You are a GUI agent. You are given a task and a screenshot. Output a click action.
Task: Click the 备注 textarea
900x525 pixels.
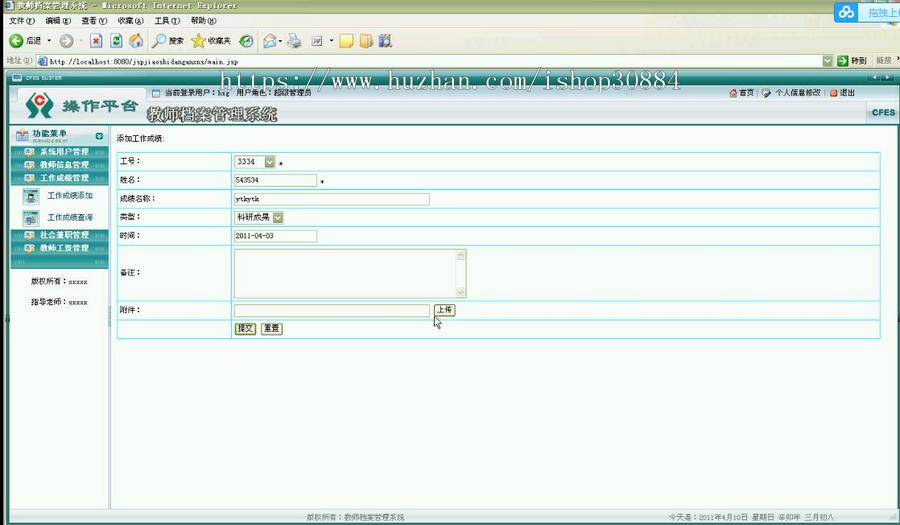350,274
